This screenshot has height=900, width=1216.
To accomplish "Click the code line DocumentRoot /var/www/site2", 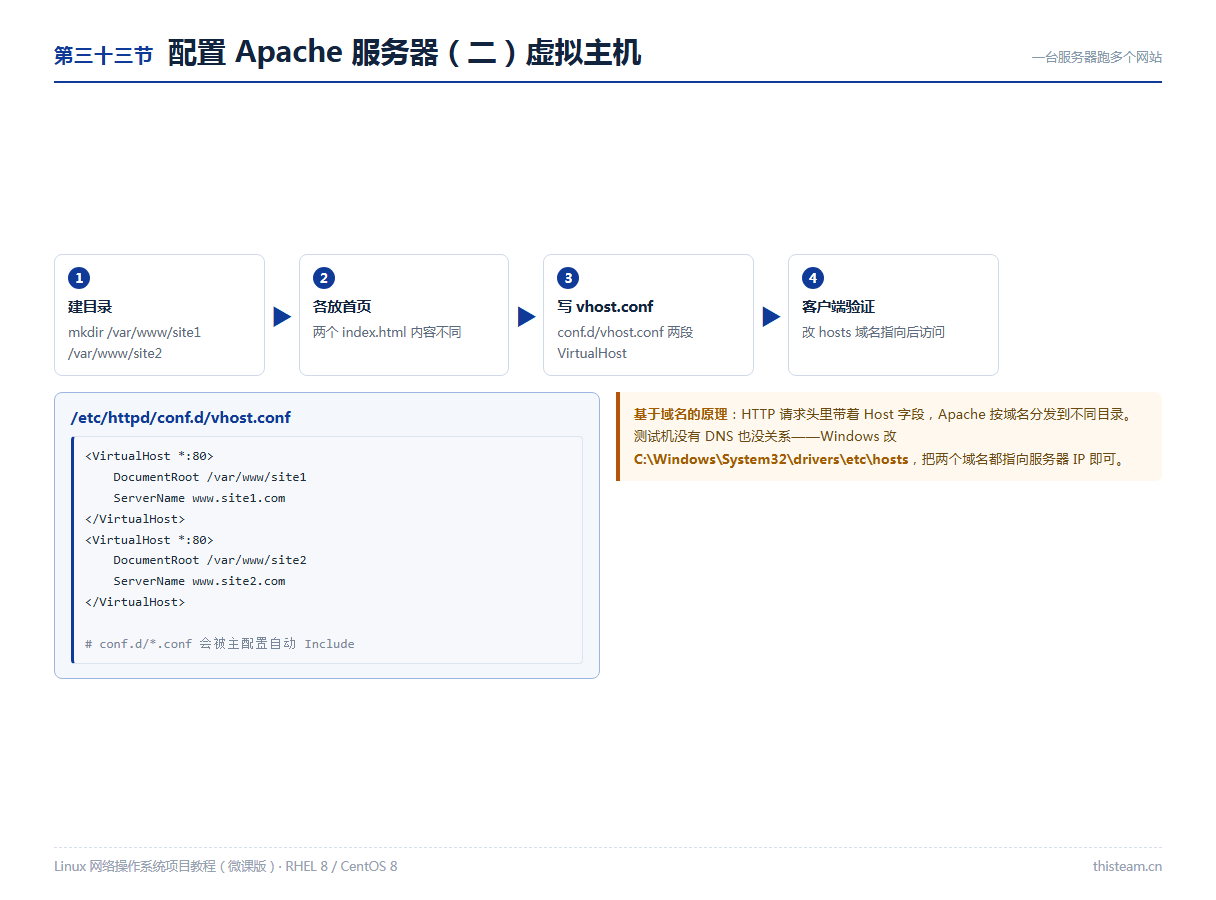I will (210, 560).
